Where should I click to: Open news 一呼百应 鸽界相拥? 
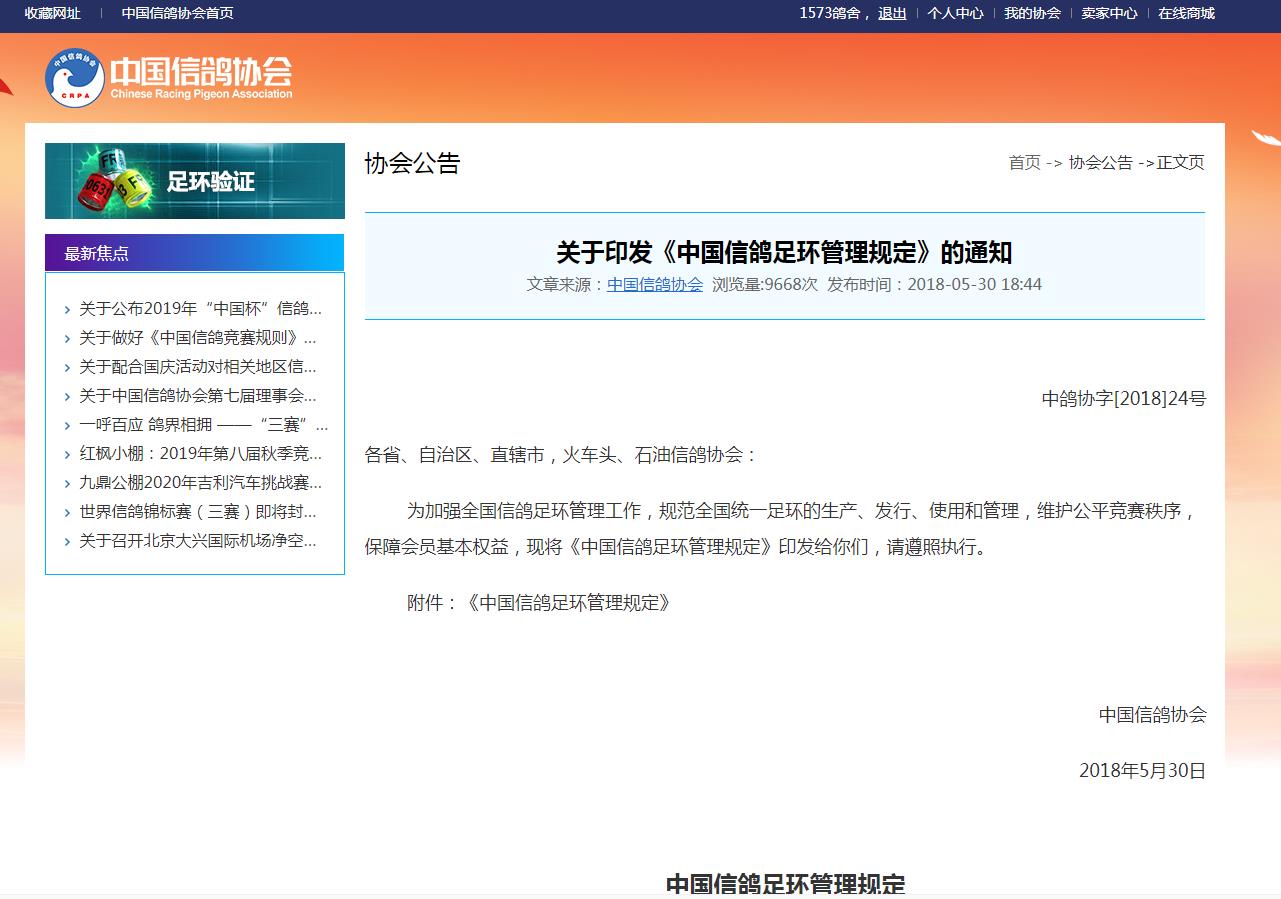[x=203, y=425]
